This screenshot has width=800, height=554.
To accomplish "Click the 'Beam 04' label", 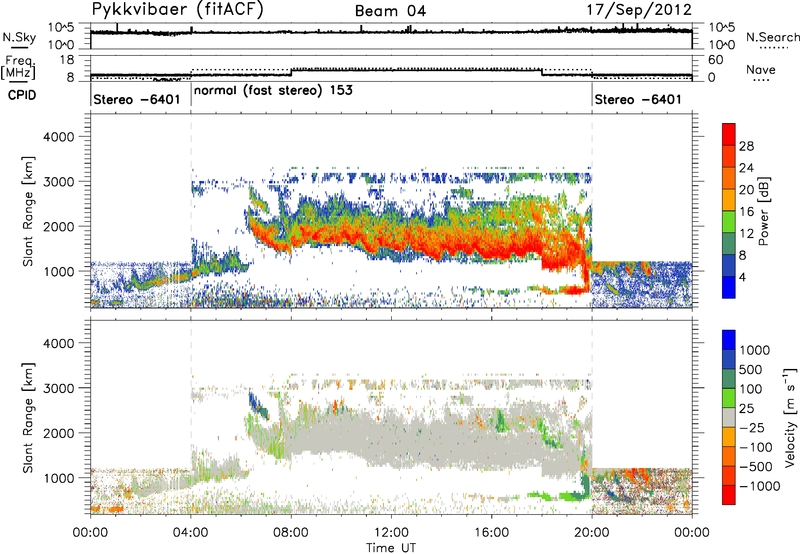I will tap(390, 11).
